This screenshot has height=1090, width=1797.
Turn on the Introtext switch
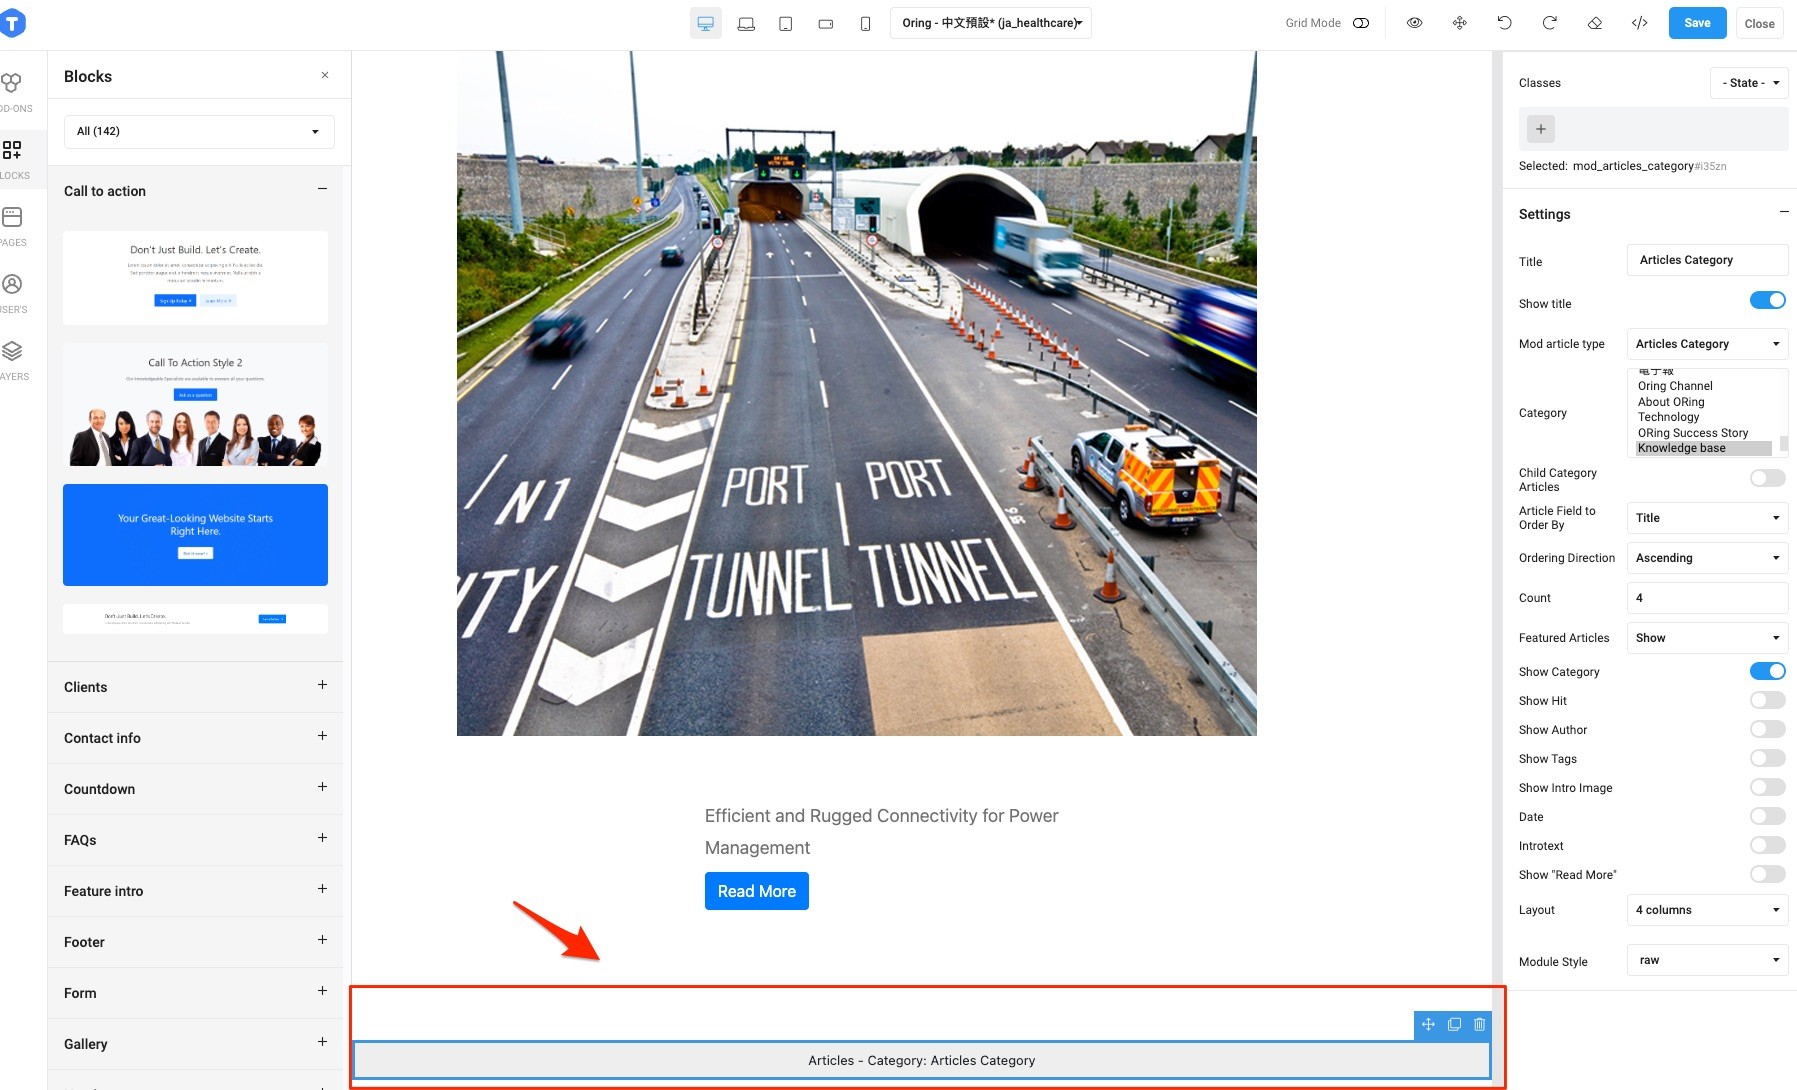pyautogui.click(x=1768, y=845)
